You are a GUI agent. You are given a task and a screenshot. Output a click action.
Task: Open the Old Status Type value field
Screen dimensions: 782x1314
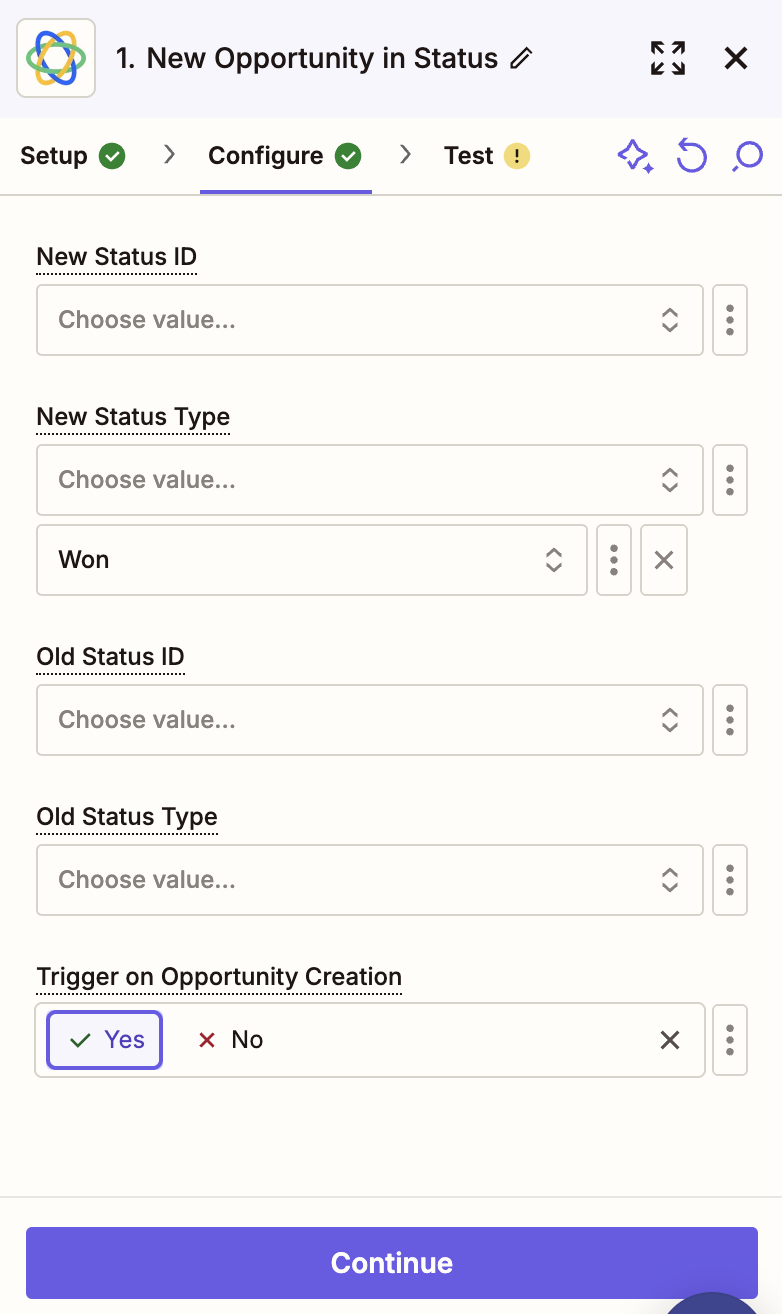pyautogui.click(x=370, y=880)
